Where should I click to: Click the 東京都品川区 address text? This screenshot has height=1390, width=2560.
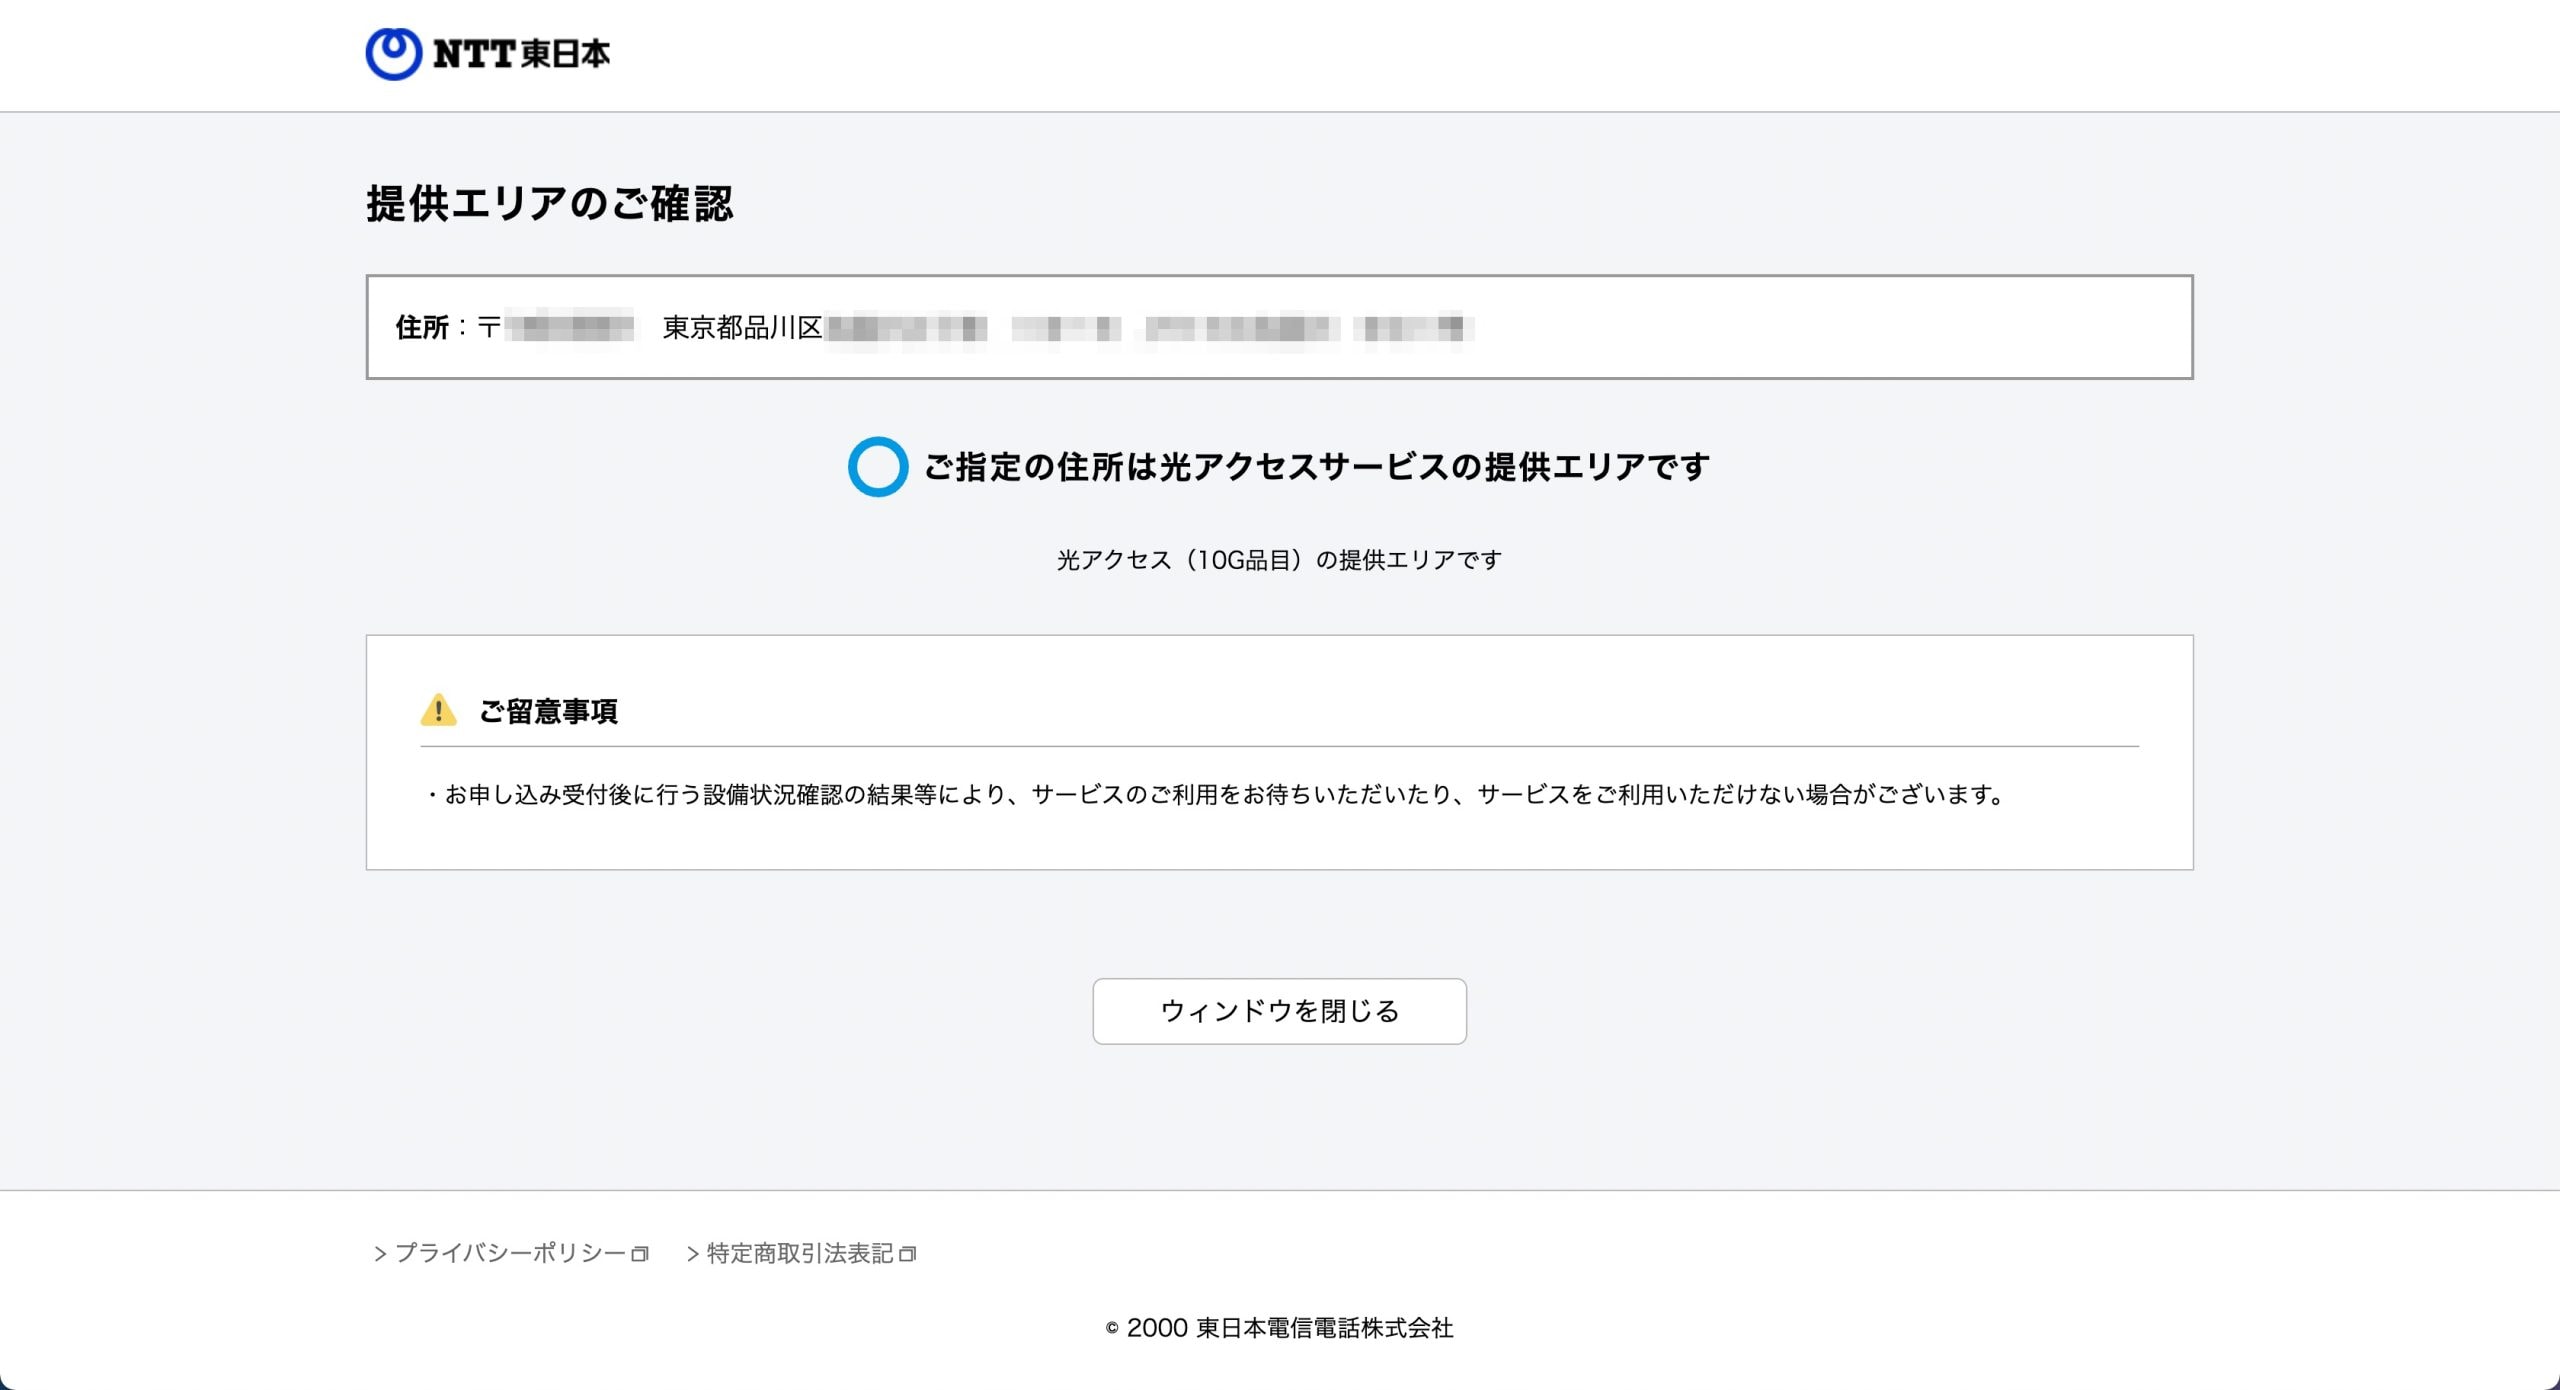(742, 327)
